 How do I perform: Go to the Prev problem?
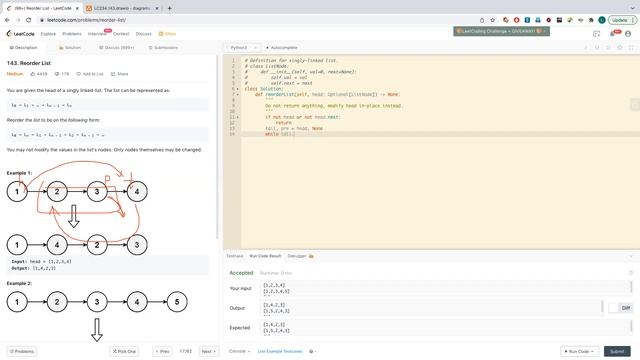162,351
